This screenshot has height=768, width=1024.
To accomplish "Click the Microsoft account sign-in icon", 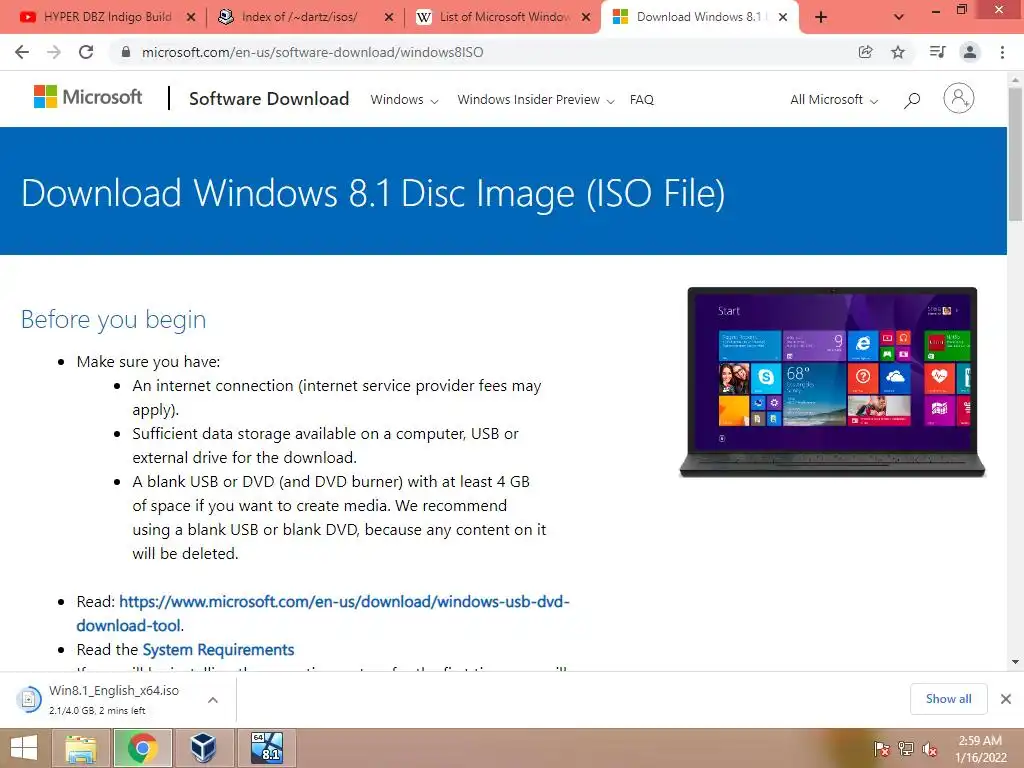I will (x=959, y=99).
